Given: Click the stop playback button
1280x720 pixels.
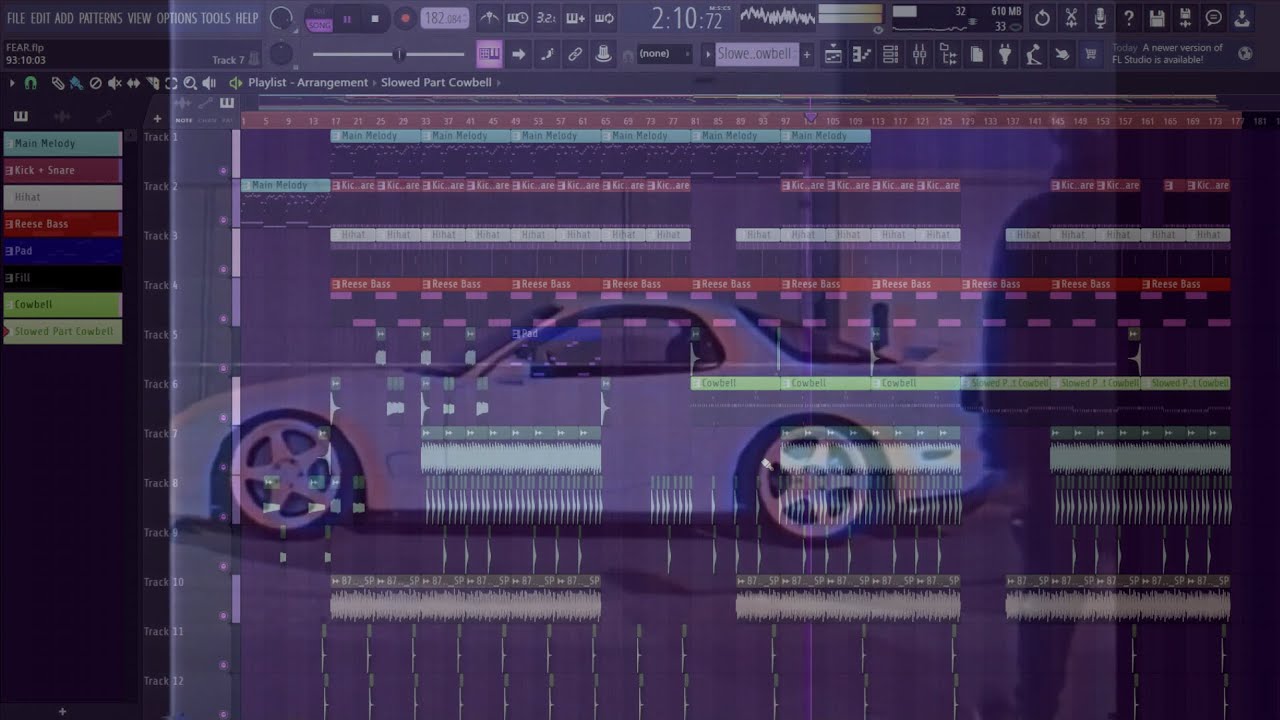Looking at the screenshot, I should pyautogui.click(x=375, y=18).
